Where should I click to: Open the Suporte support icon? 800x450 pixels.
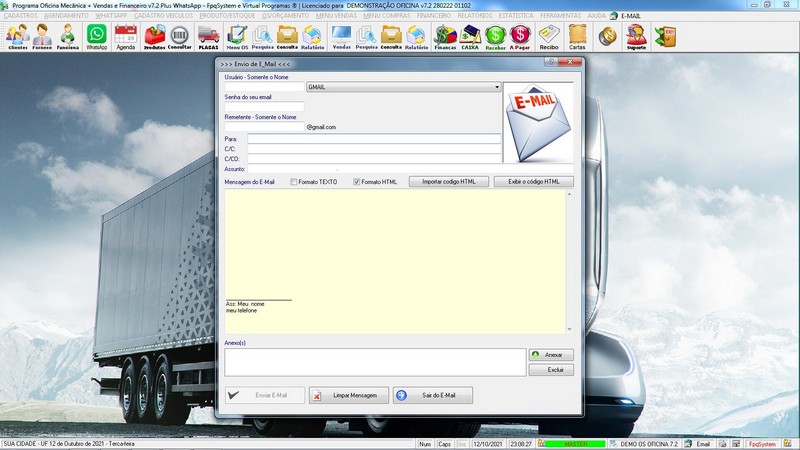636,37
